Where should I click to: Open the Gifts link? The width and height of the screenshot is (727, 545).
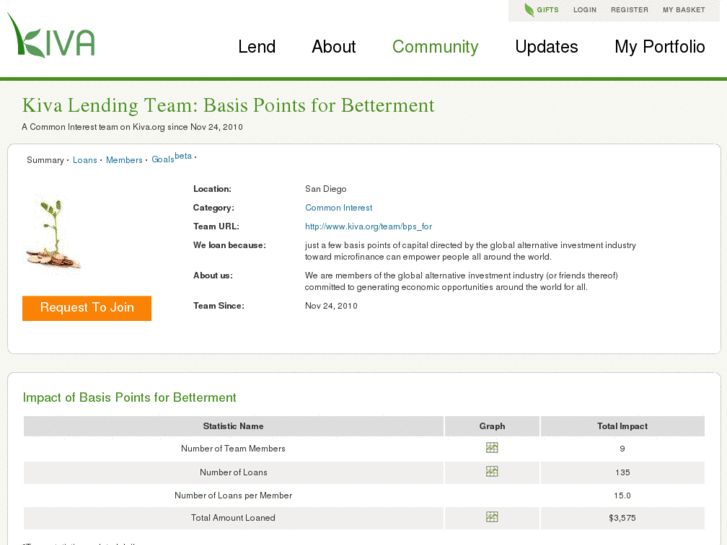(548, 10)
